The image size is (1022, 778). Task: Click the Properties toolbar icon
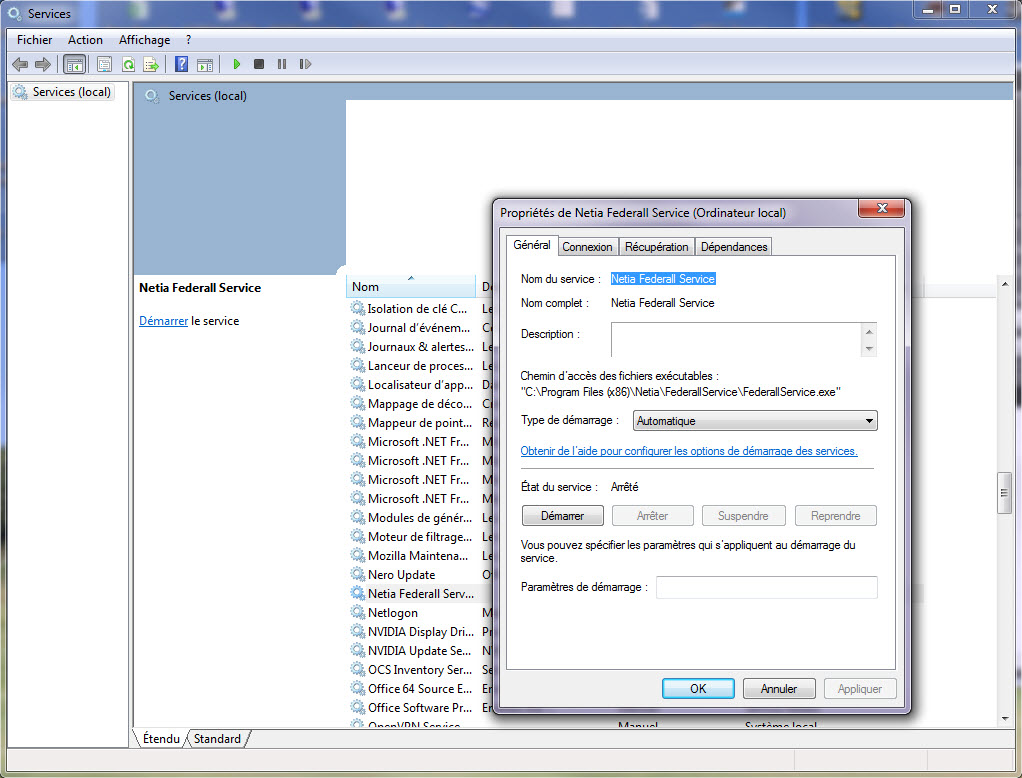click(x=104, y=65)
